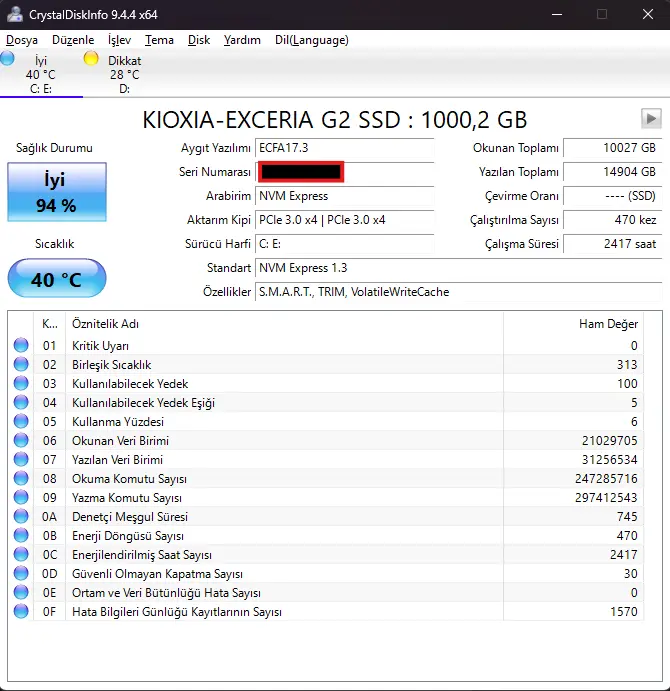Click the KIOXIA-EXCERIA G2 SSD title text
The height and width of the screenshot is (691, 670).
[335, 119]
